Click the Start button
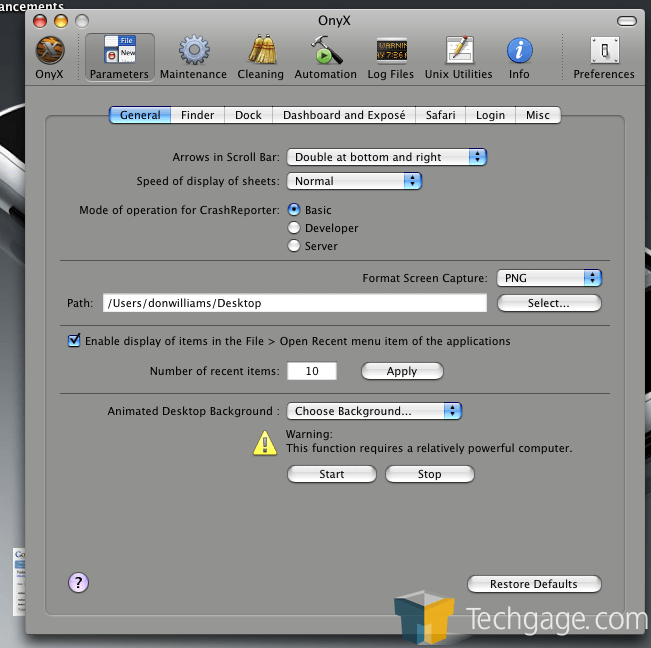The width and height of the screenshot is (651, 648). [332, 474]
